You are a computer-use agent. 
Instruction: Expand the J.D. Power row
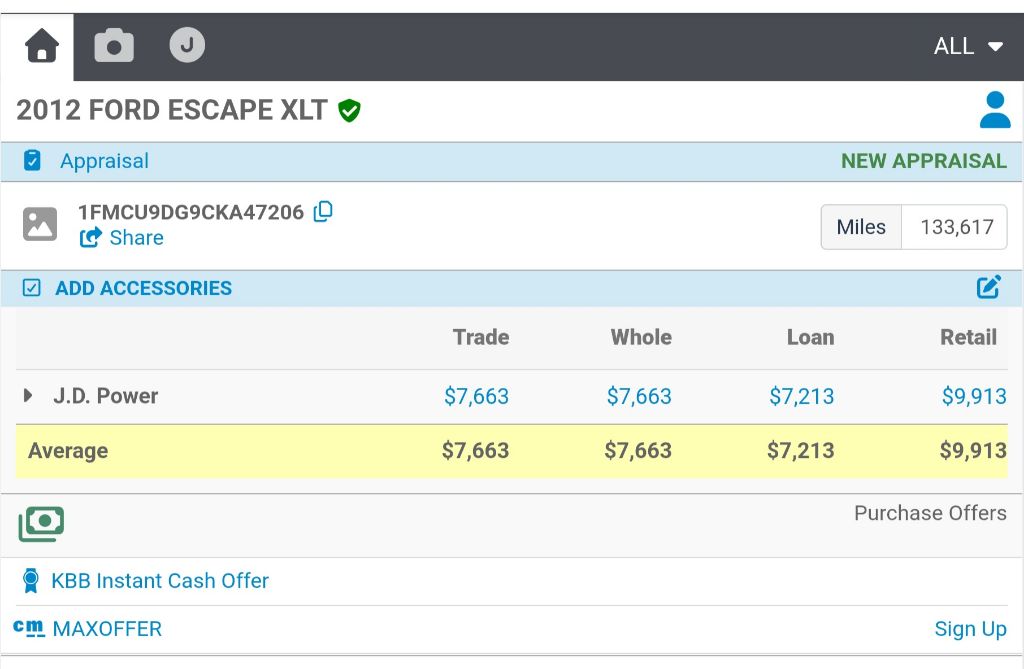tap(27, 395)
